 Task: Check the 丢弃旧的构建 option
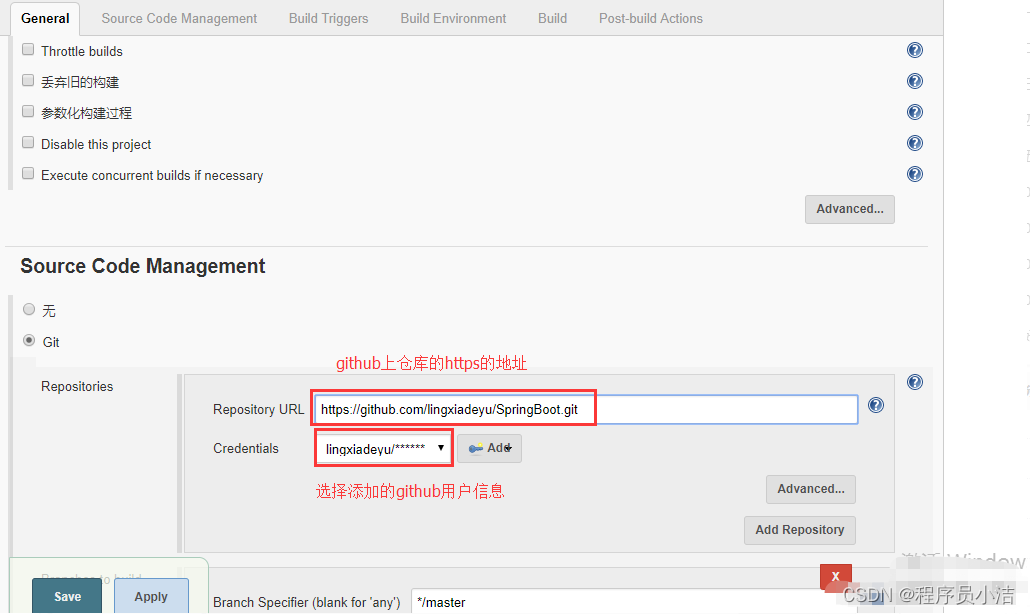tap(28, 80)
